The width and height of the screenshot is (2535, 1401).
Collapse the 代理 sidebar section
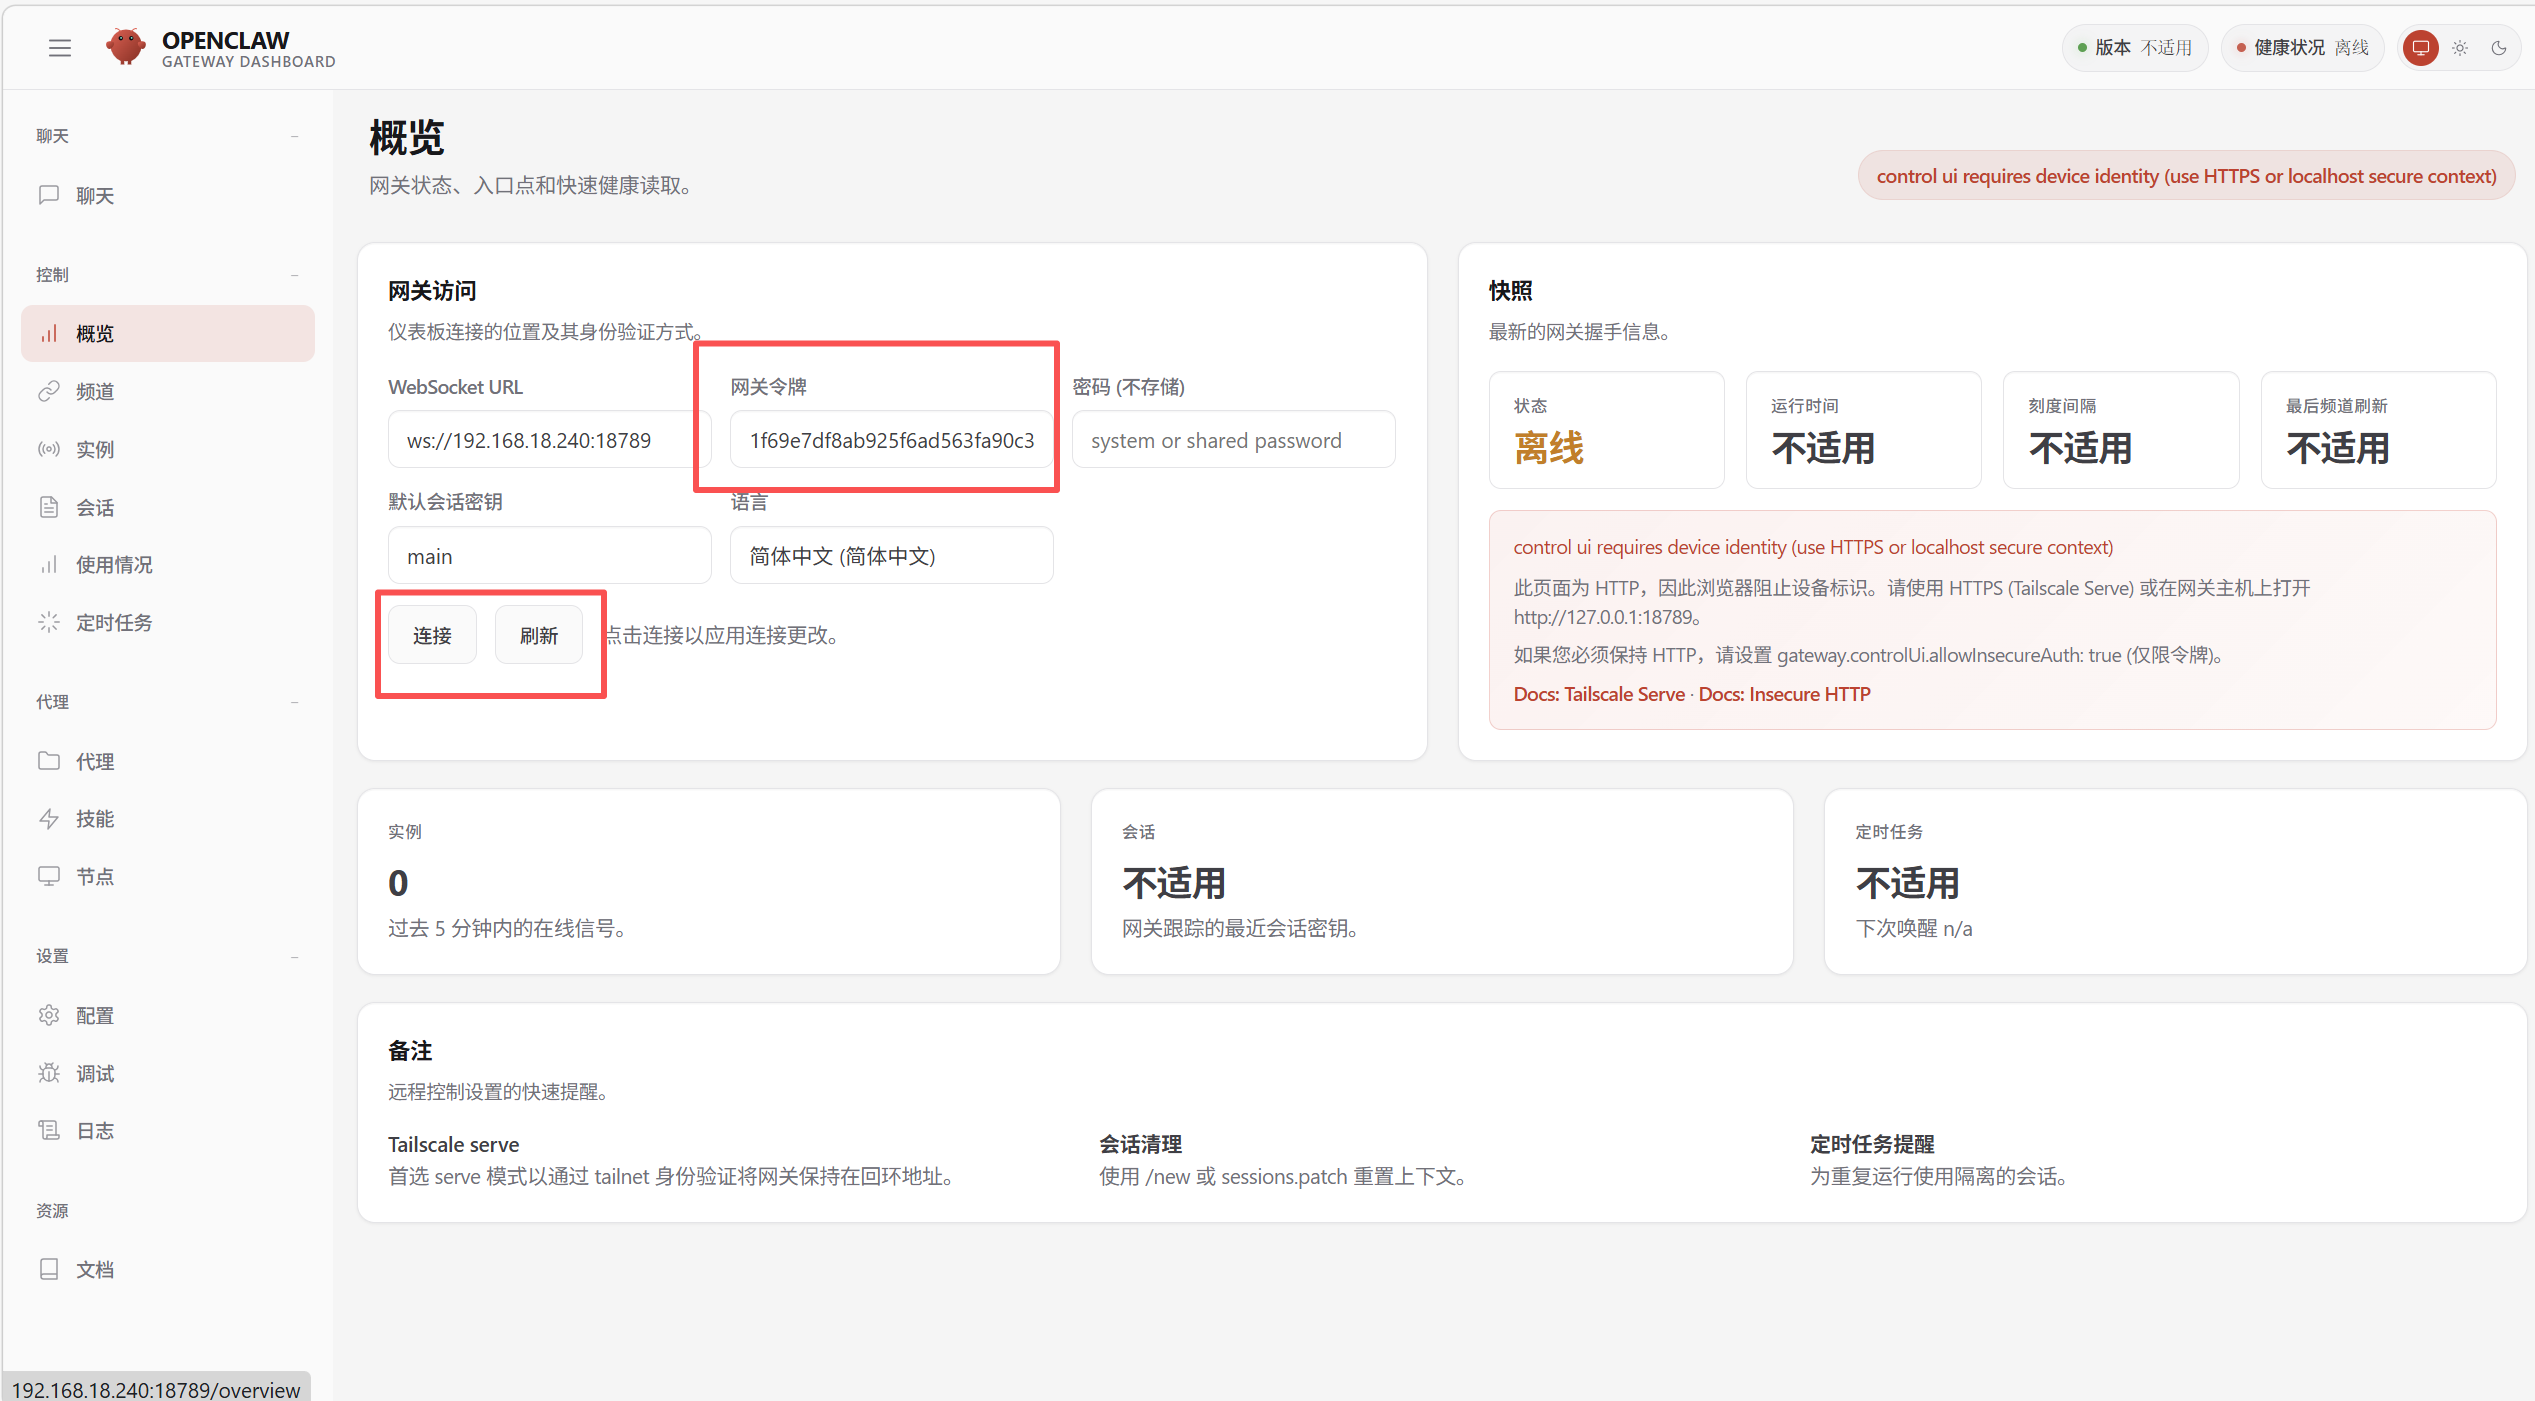click(x=294, y=702)
